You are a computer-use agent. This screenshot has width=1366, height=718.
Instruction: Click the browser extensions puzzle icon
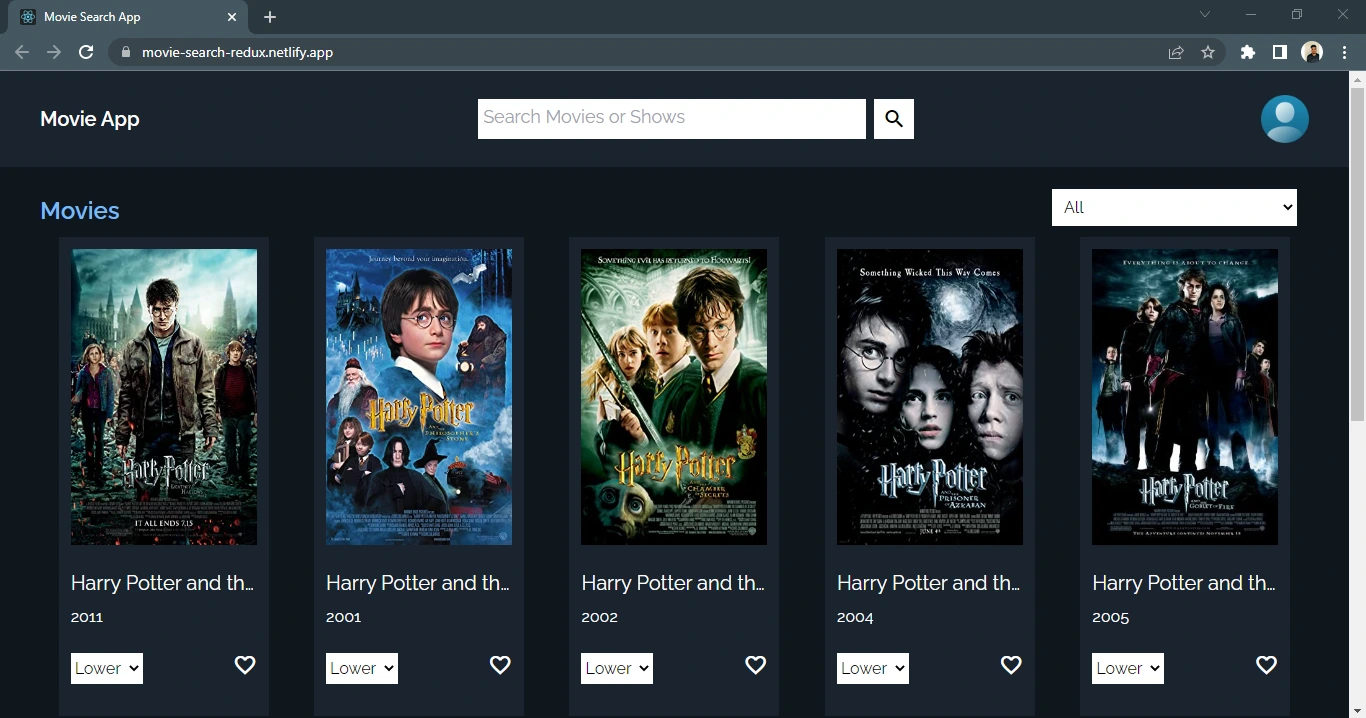tap(1247, 51)
